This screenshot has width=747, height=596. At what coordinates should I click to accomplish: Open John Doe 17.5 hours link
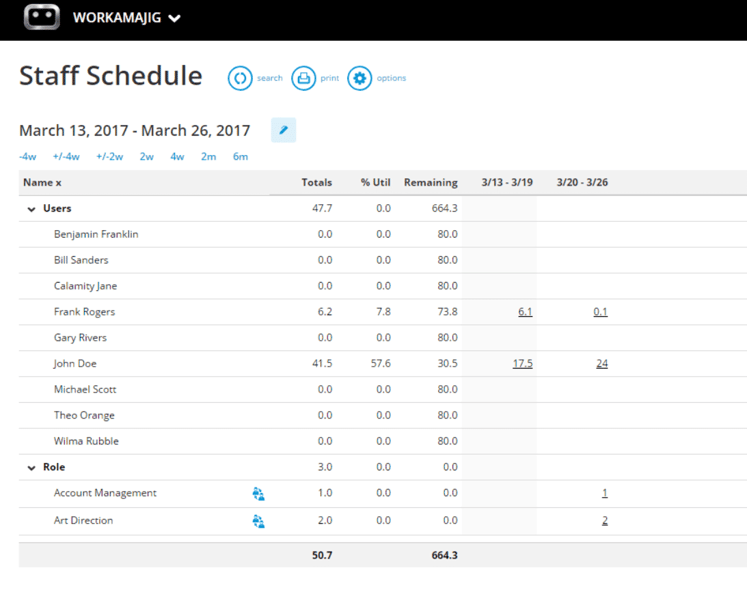[522, 364]
